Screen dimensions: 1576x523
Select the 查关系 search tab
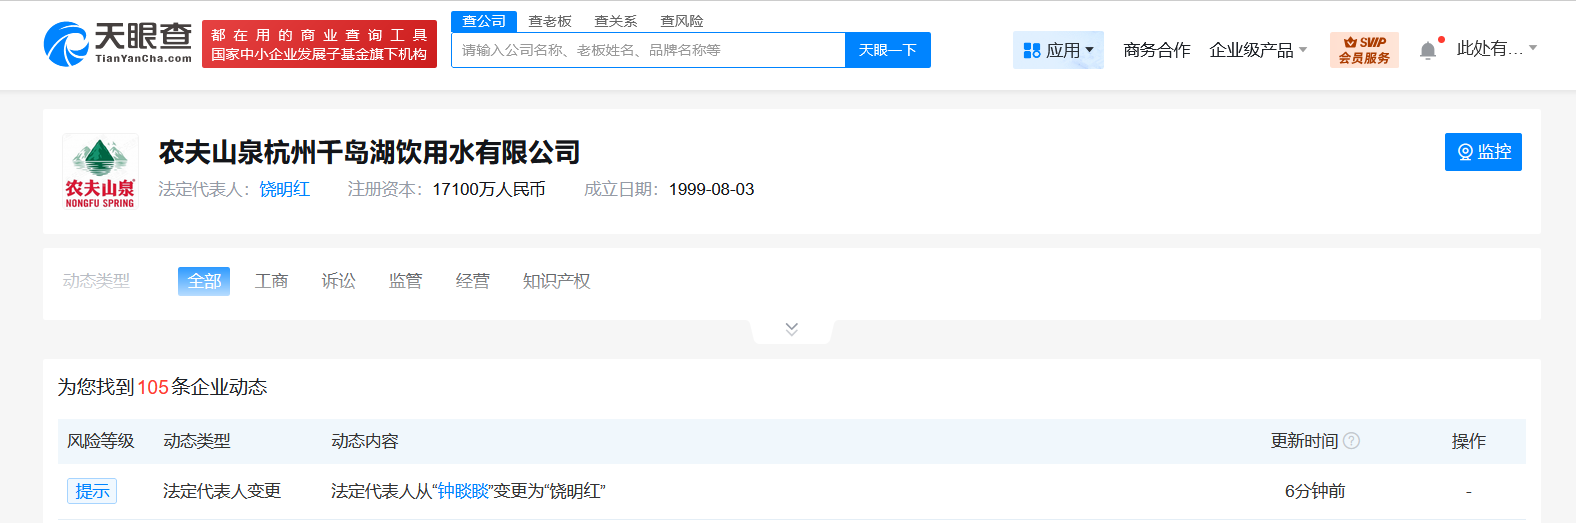coord(616,21)
